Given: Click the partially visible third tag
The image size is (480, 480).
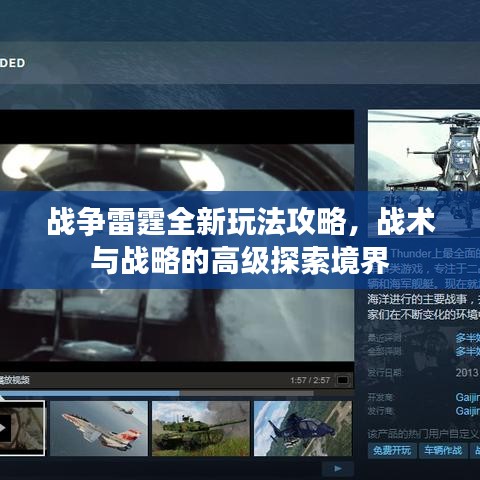Looking at the screenshot, I should (475, 451).
